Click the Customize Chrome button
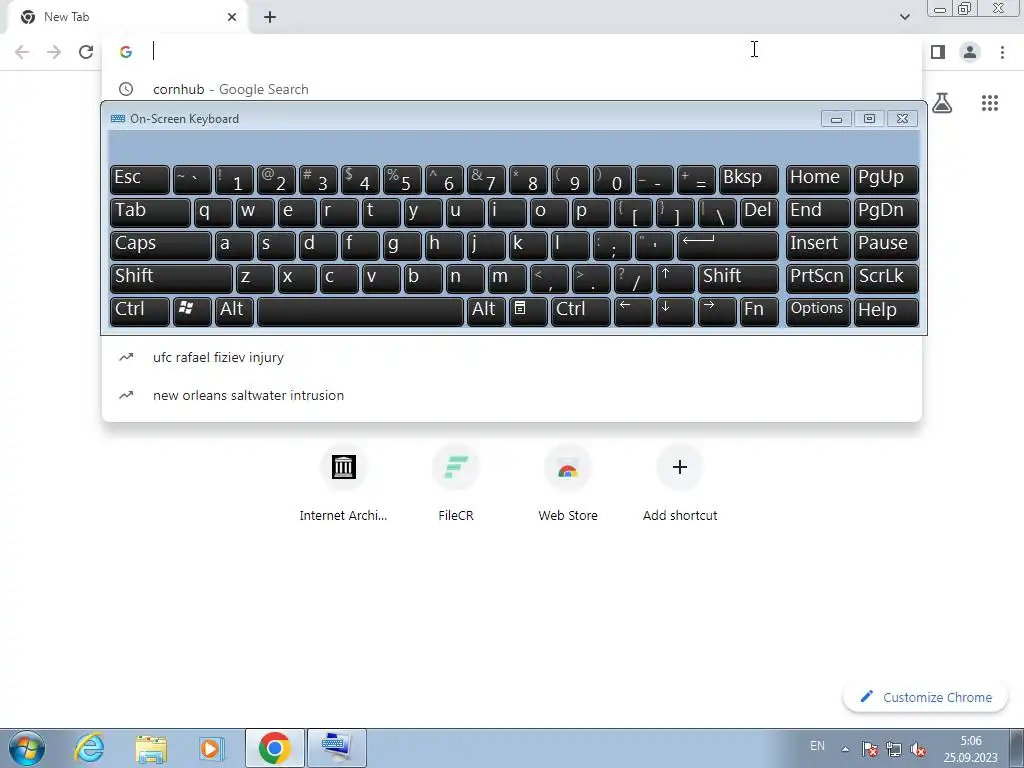This screenshot has width=1024, height=768. point(926,697)
